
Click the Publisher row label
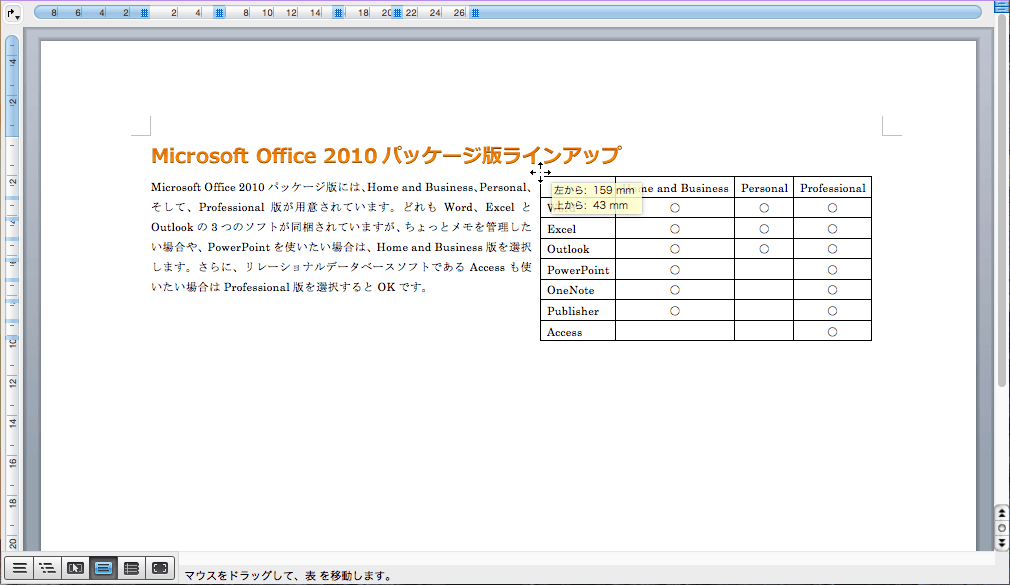click(573, 311)
